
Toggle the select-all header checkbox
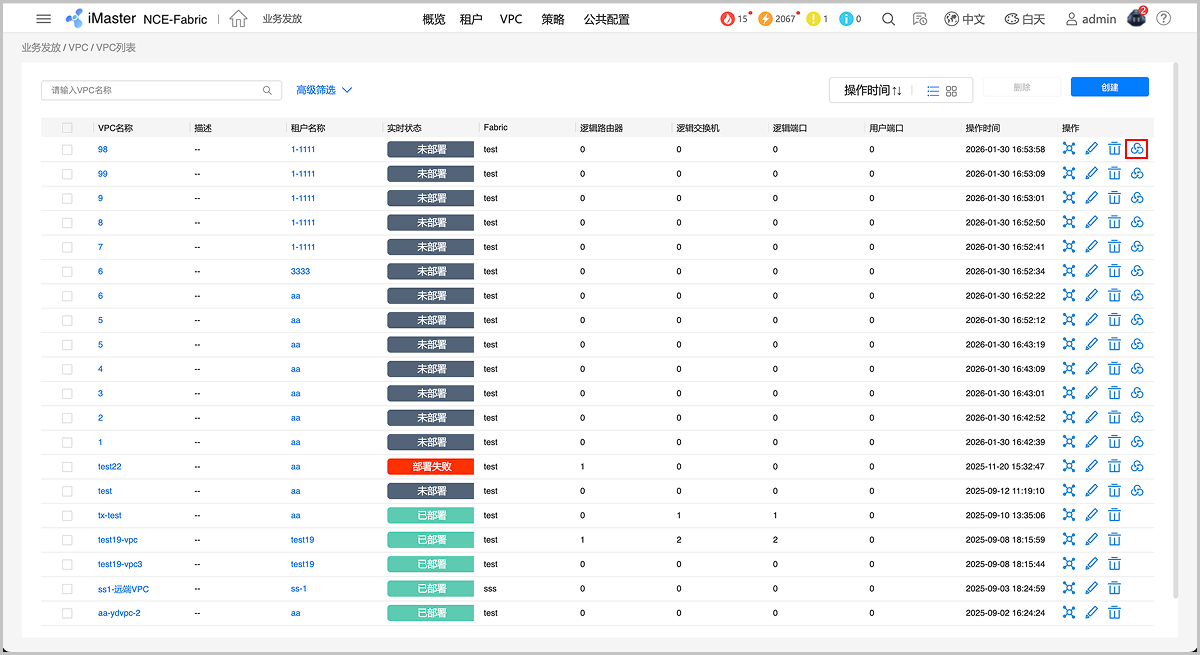[67, 128]
